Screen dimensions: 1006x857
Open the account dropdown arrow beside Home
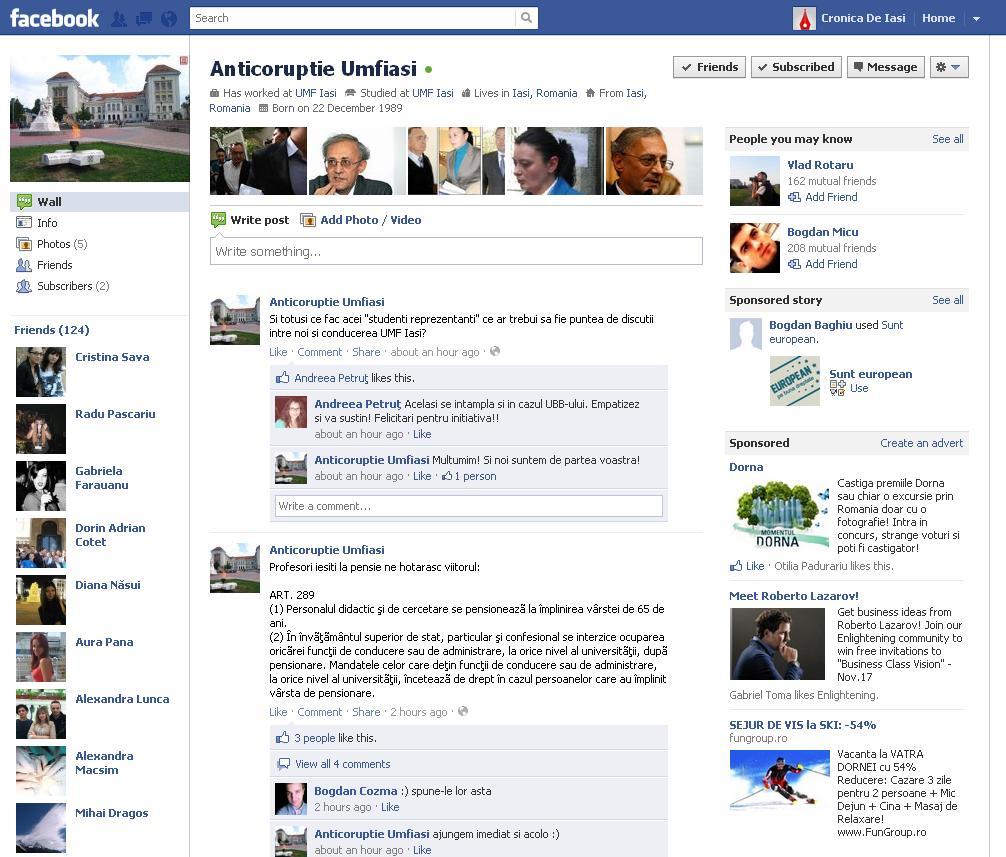point(976,19)
